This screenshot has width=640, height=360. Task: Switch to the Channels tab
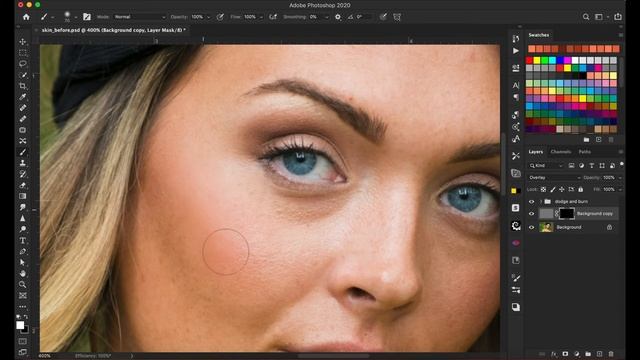(560, 152)
